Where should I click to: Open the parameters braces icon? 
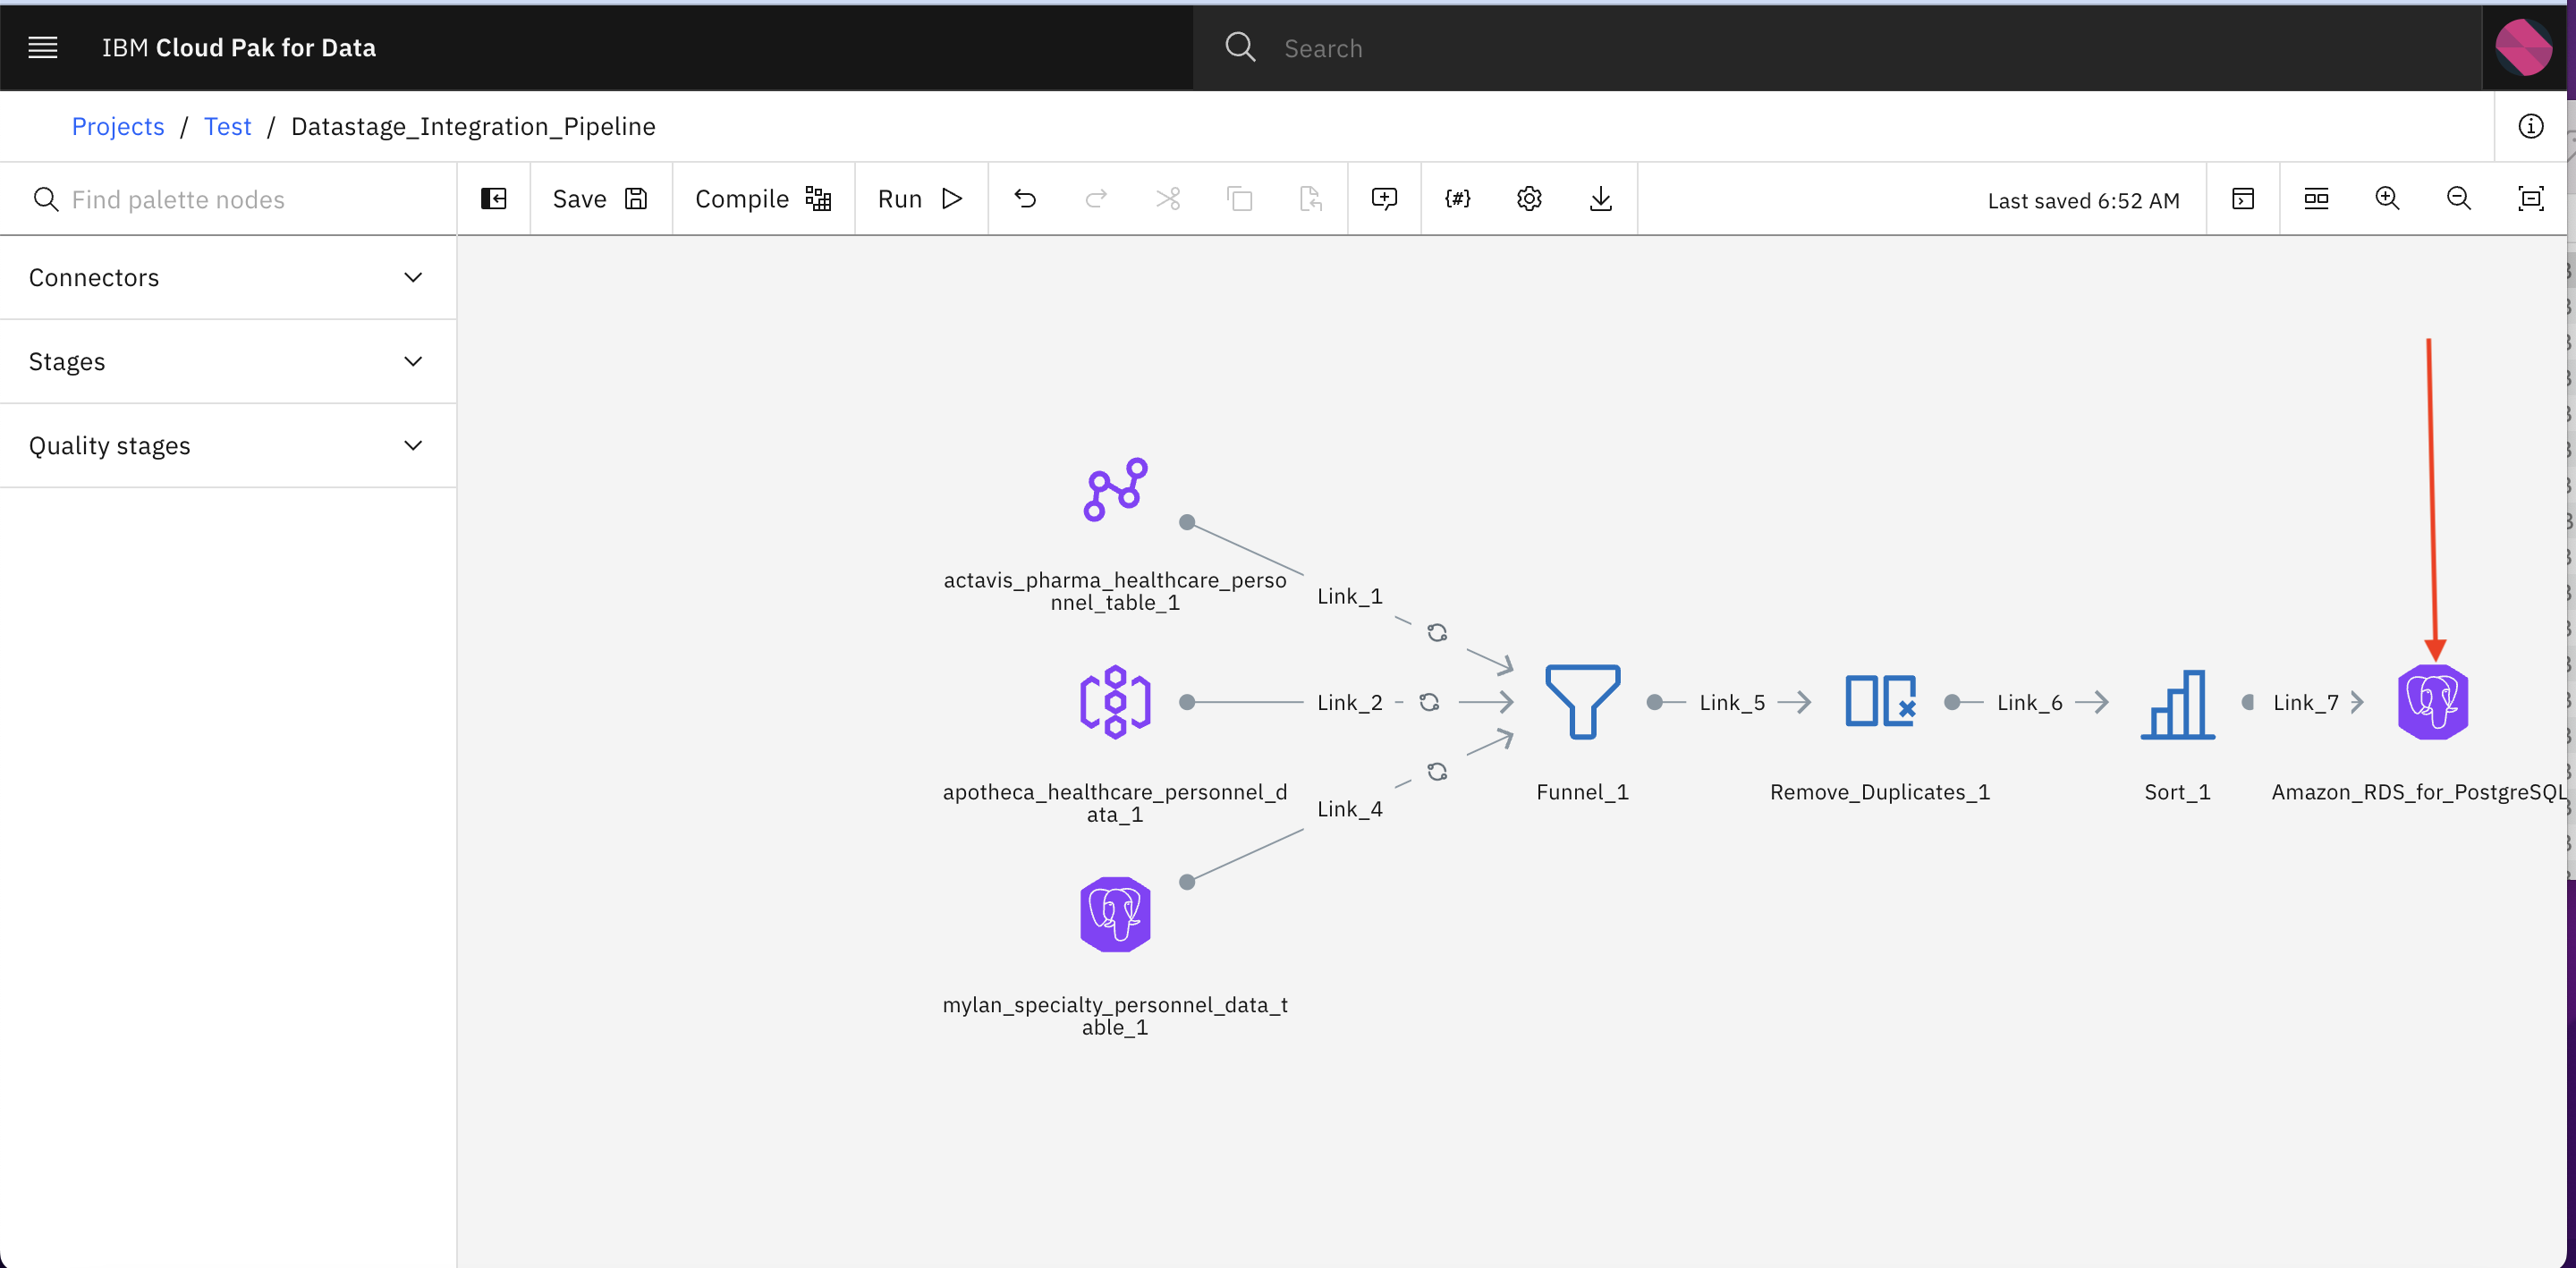click(x=1457, y=198)
